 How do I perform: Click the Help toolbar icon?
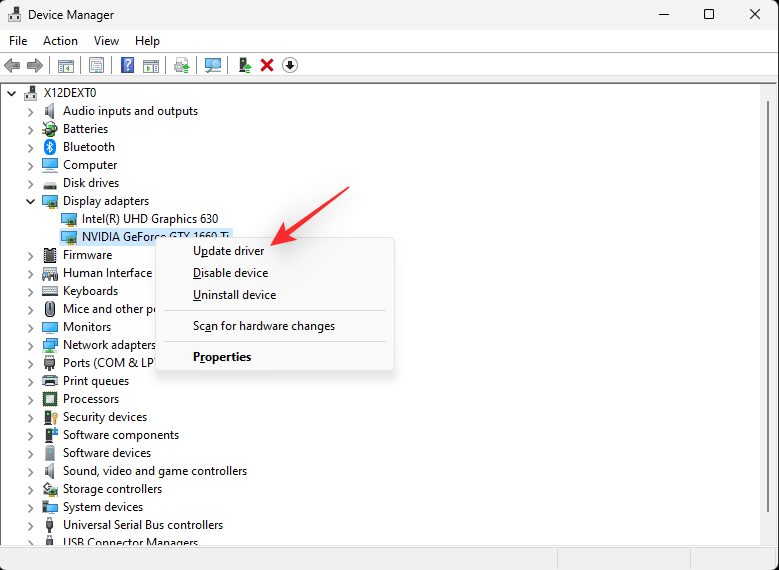[x=128, y=65]
